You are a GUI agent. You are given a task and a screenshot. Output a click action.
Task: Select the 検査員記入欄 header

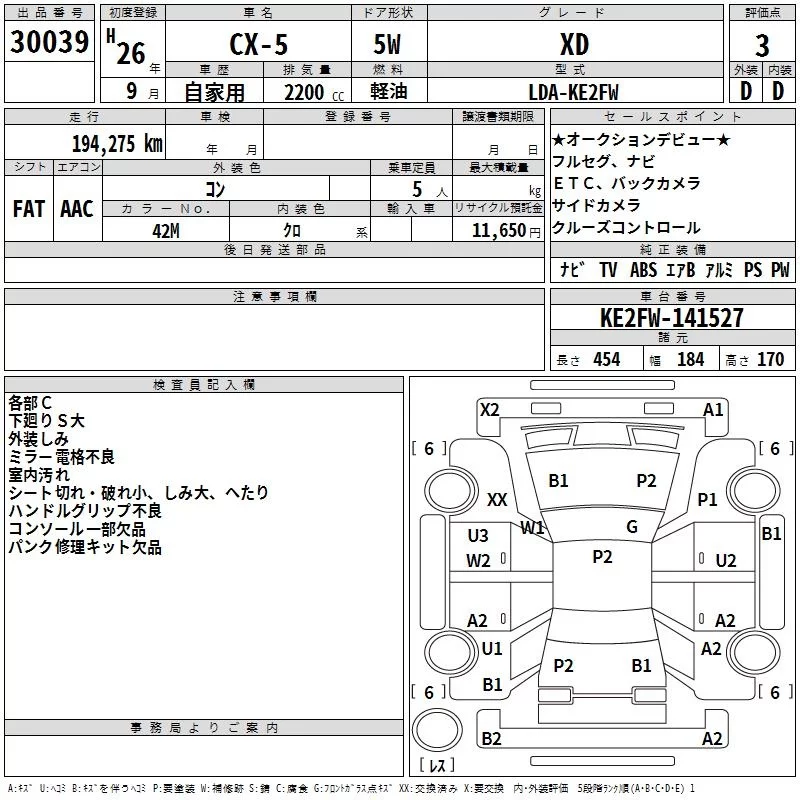tap(204, 385)
